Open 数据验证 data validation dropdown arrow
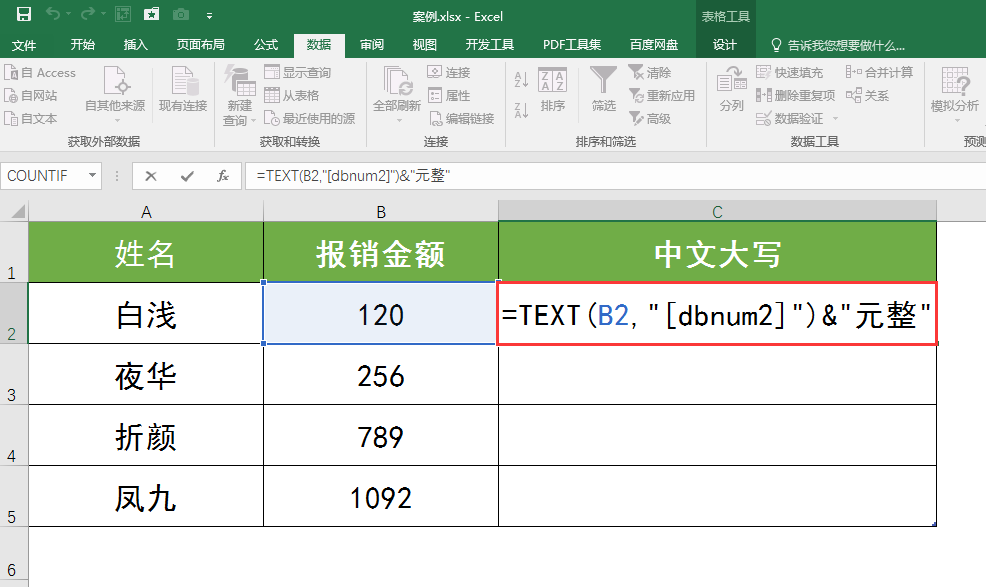Viewport: 986px width, 587px height. 835,118
